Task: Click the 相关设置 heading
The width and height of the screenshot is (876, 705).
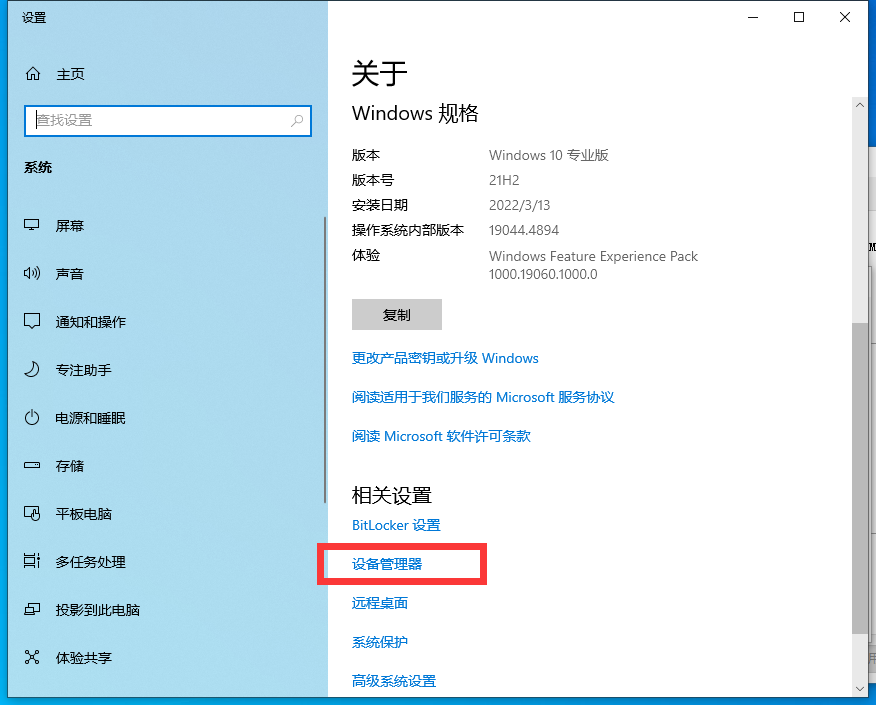Action: 392,496
